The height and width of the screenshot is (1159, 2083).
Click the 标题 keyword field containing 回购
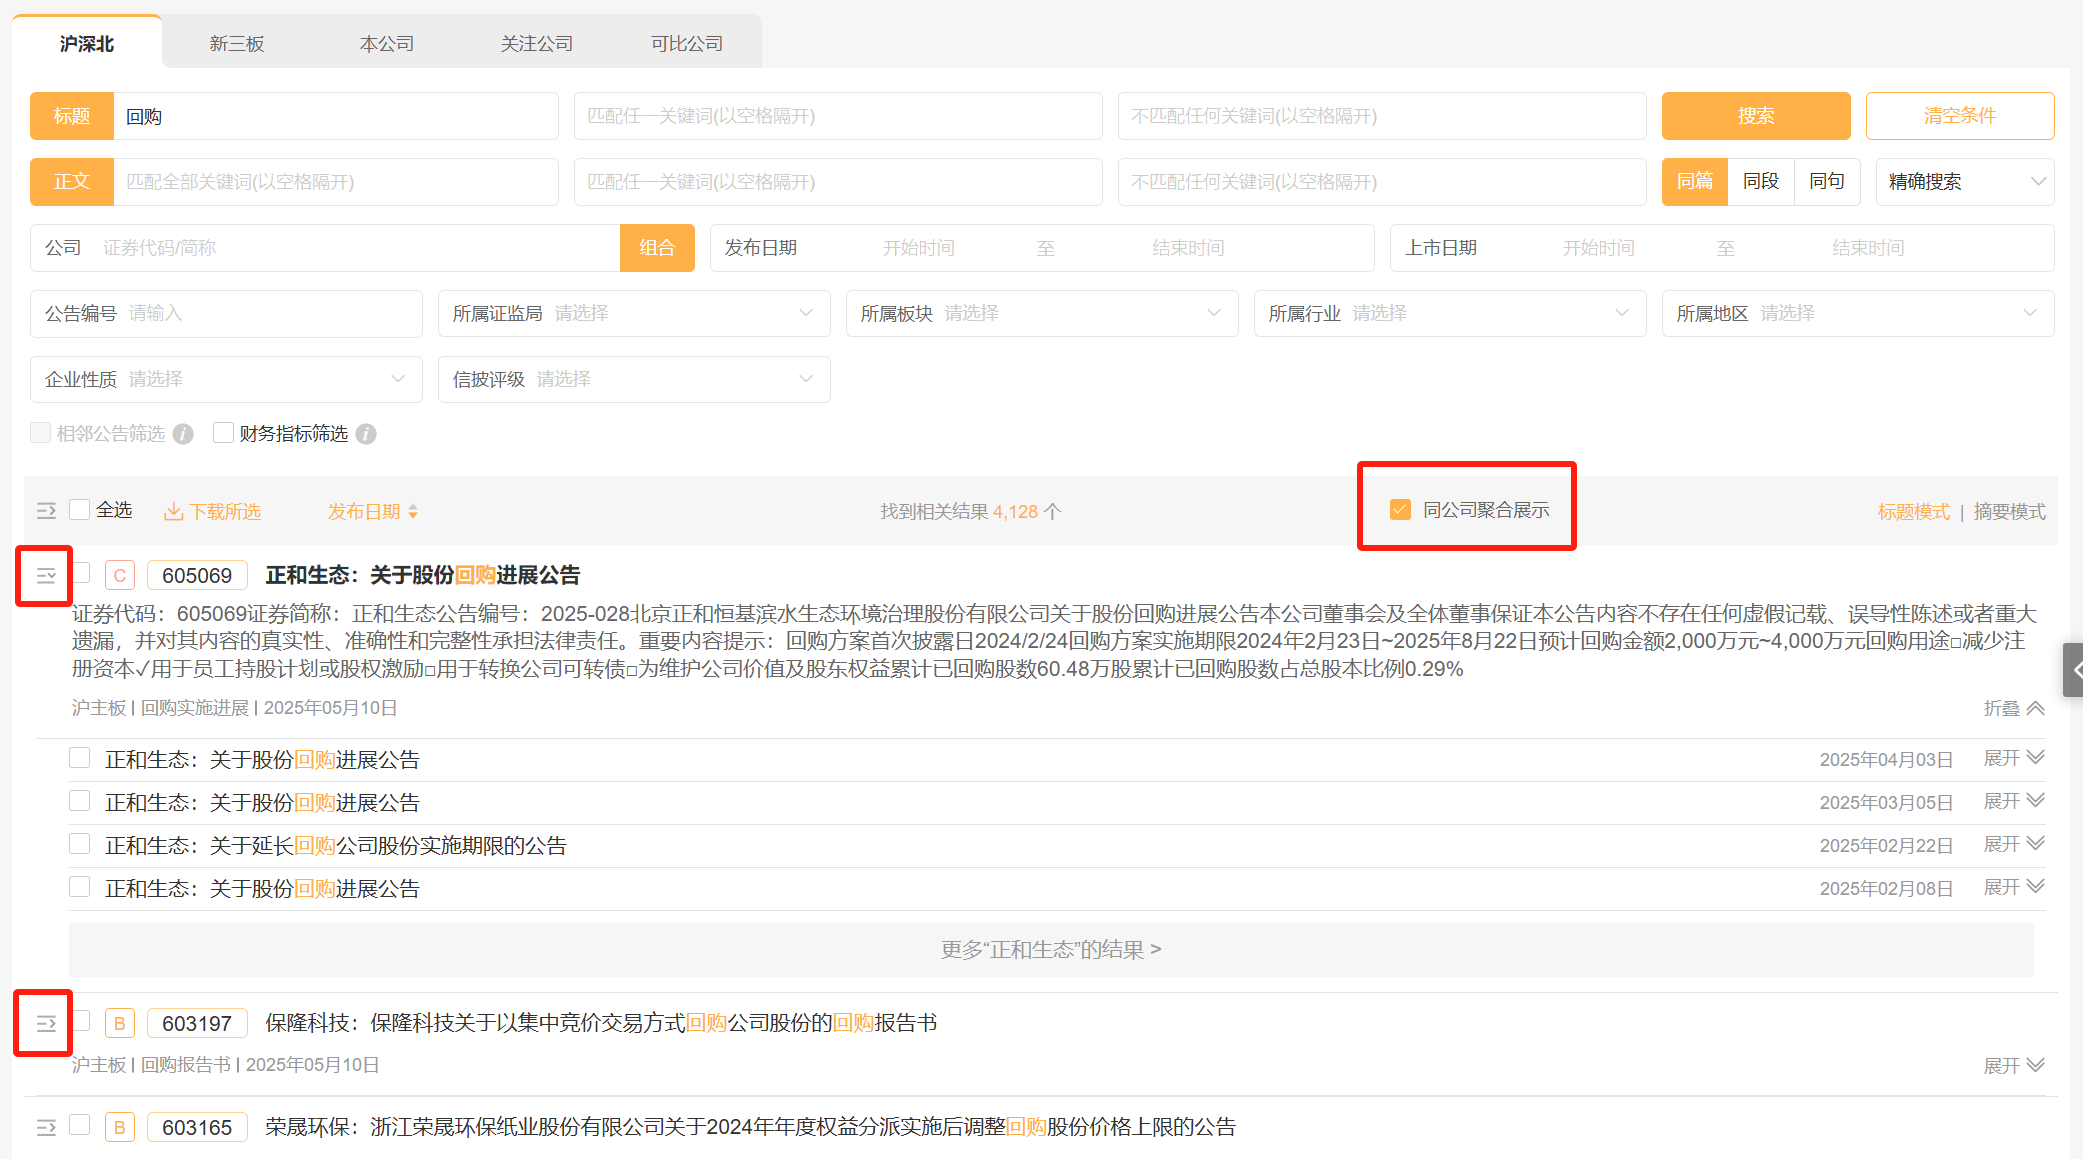click(336, 116)
